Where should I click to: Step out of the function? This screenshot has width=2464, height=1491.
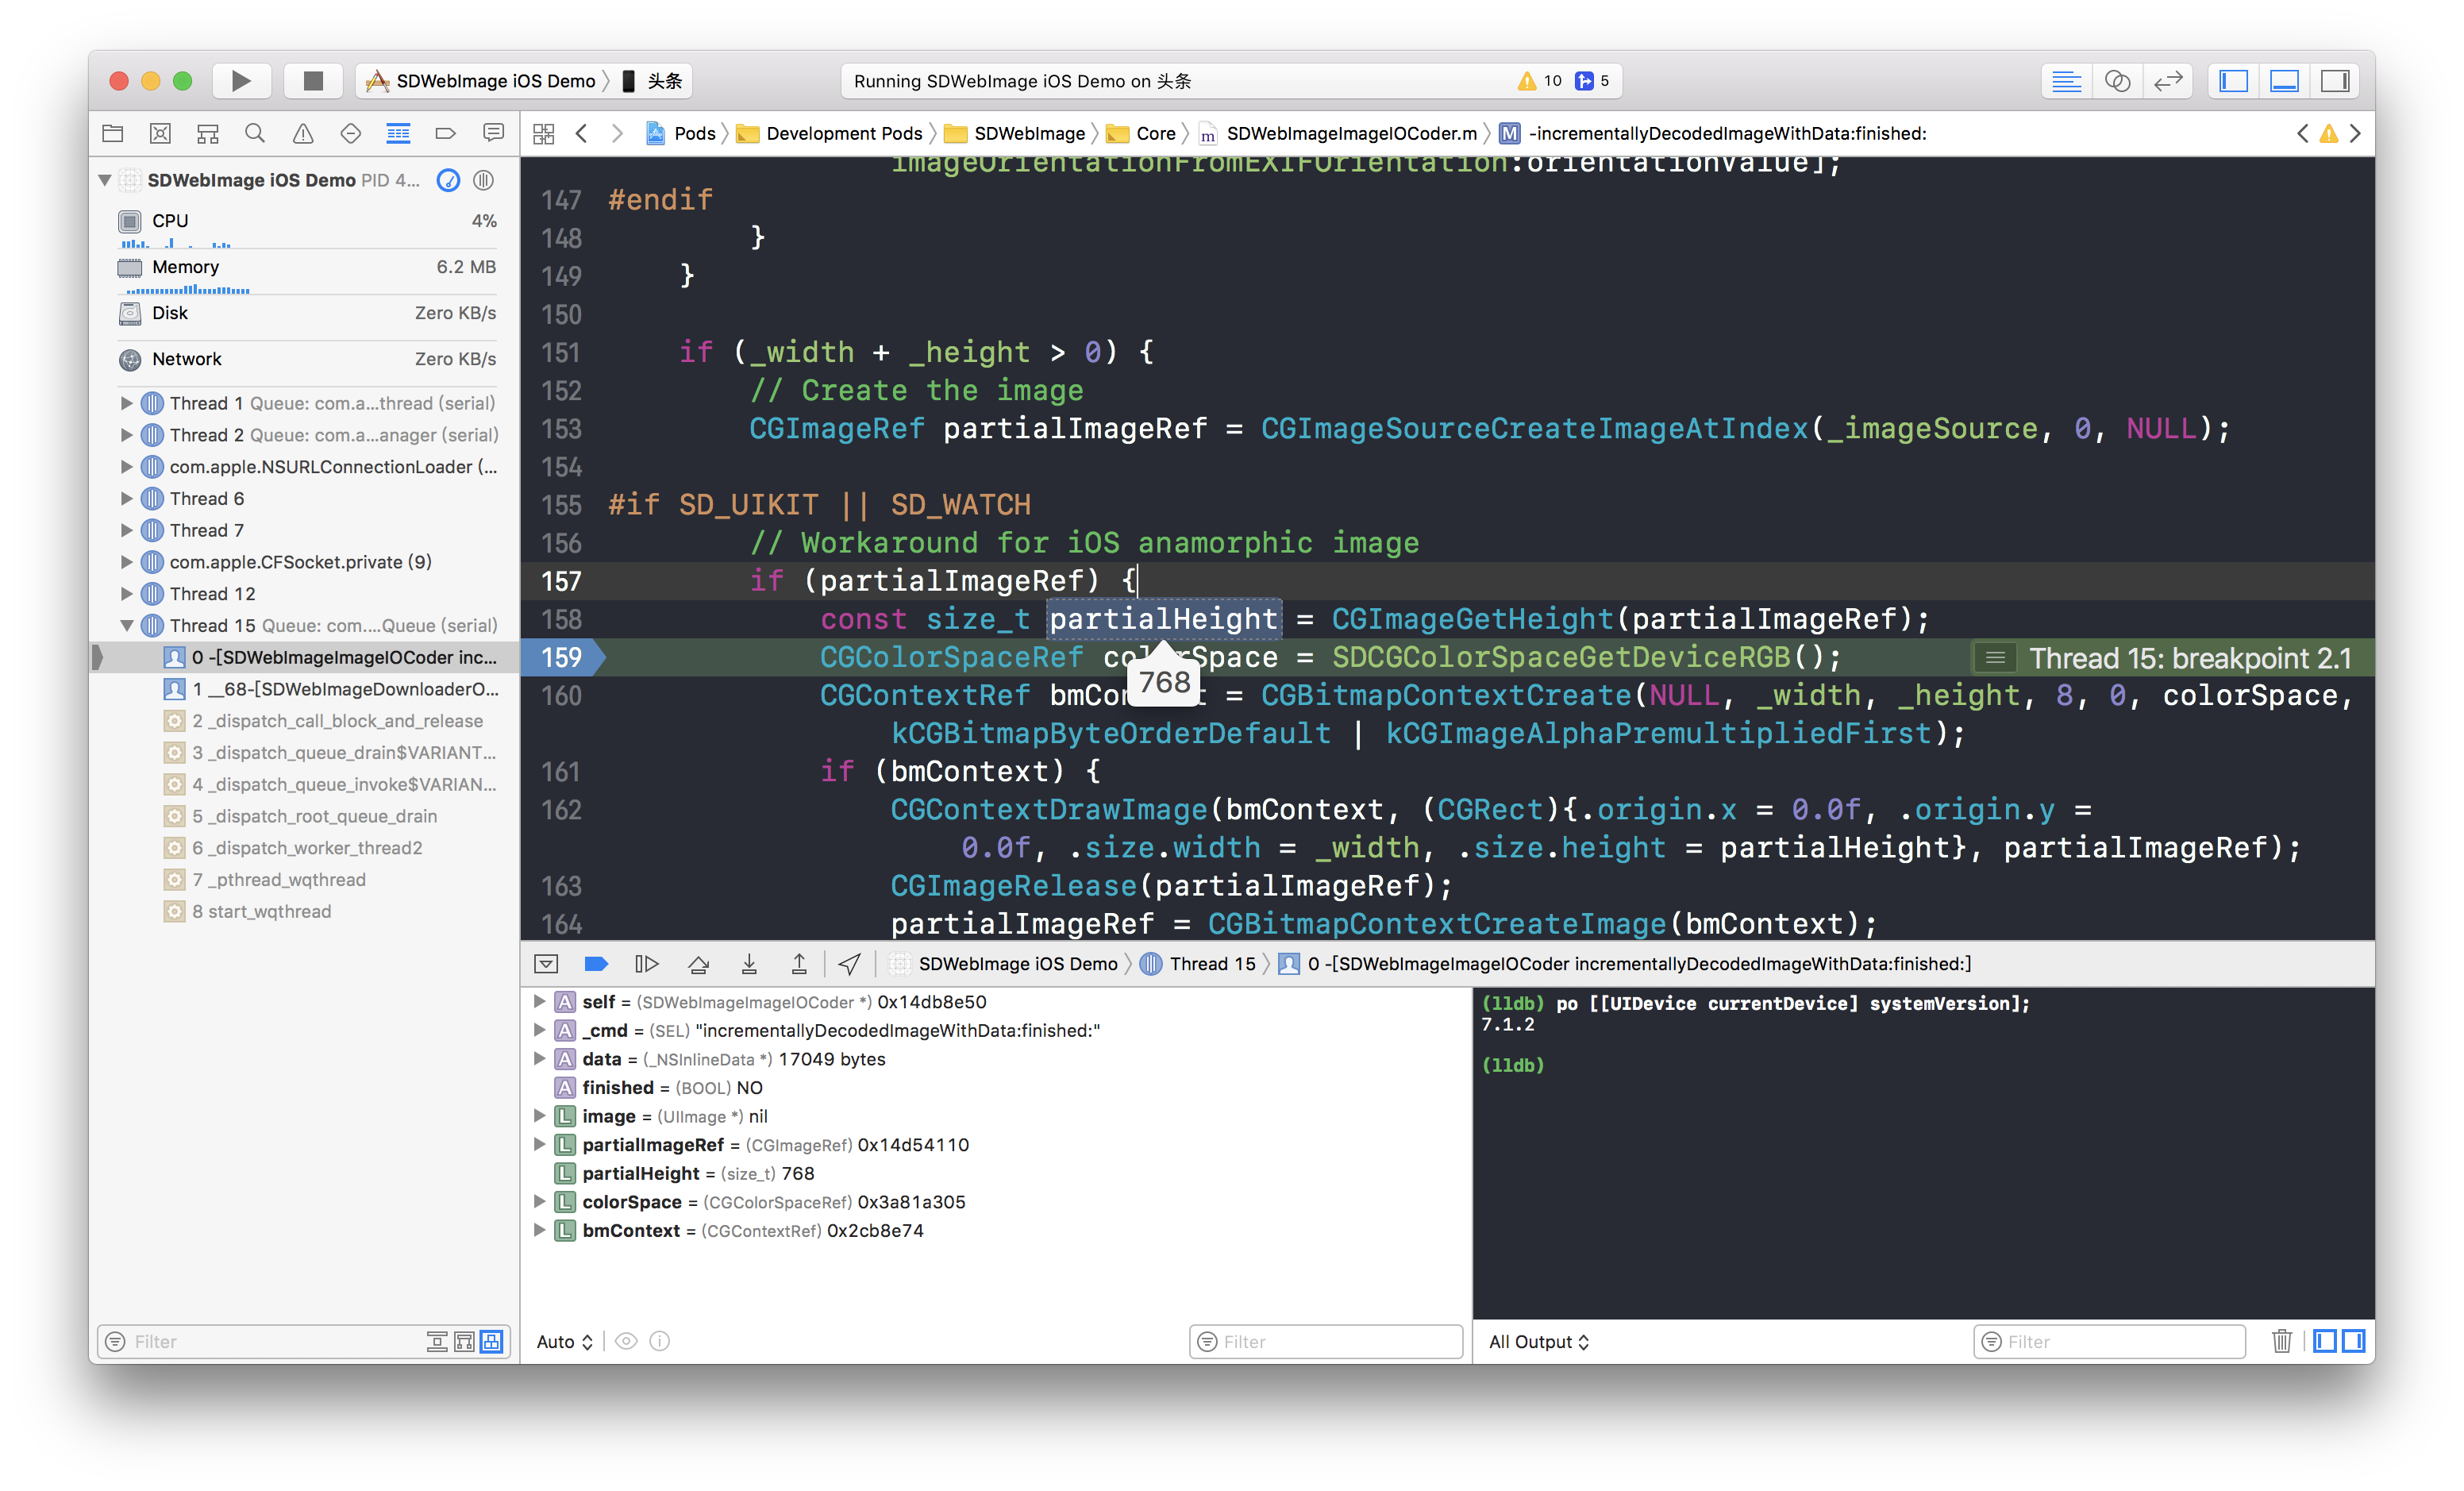pos(799,964)
